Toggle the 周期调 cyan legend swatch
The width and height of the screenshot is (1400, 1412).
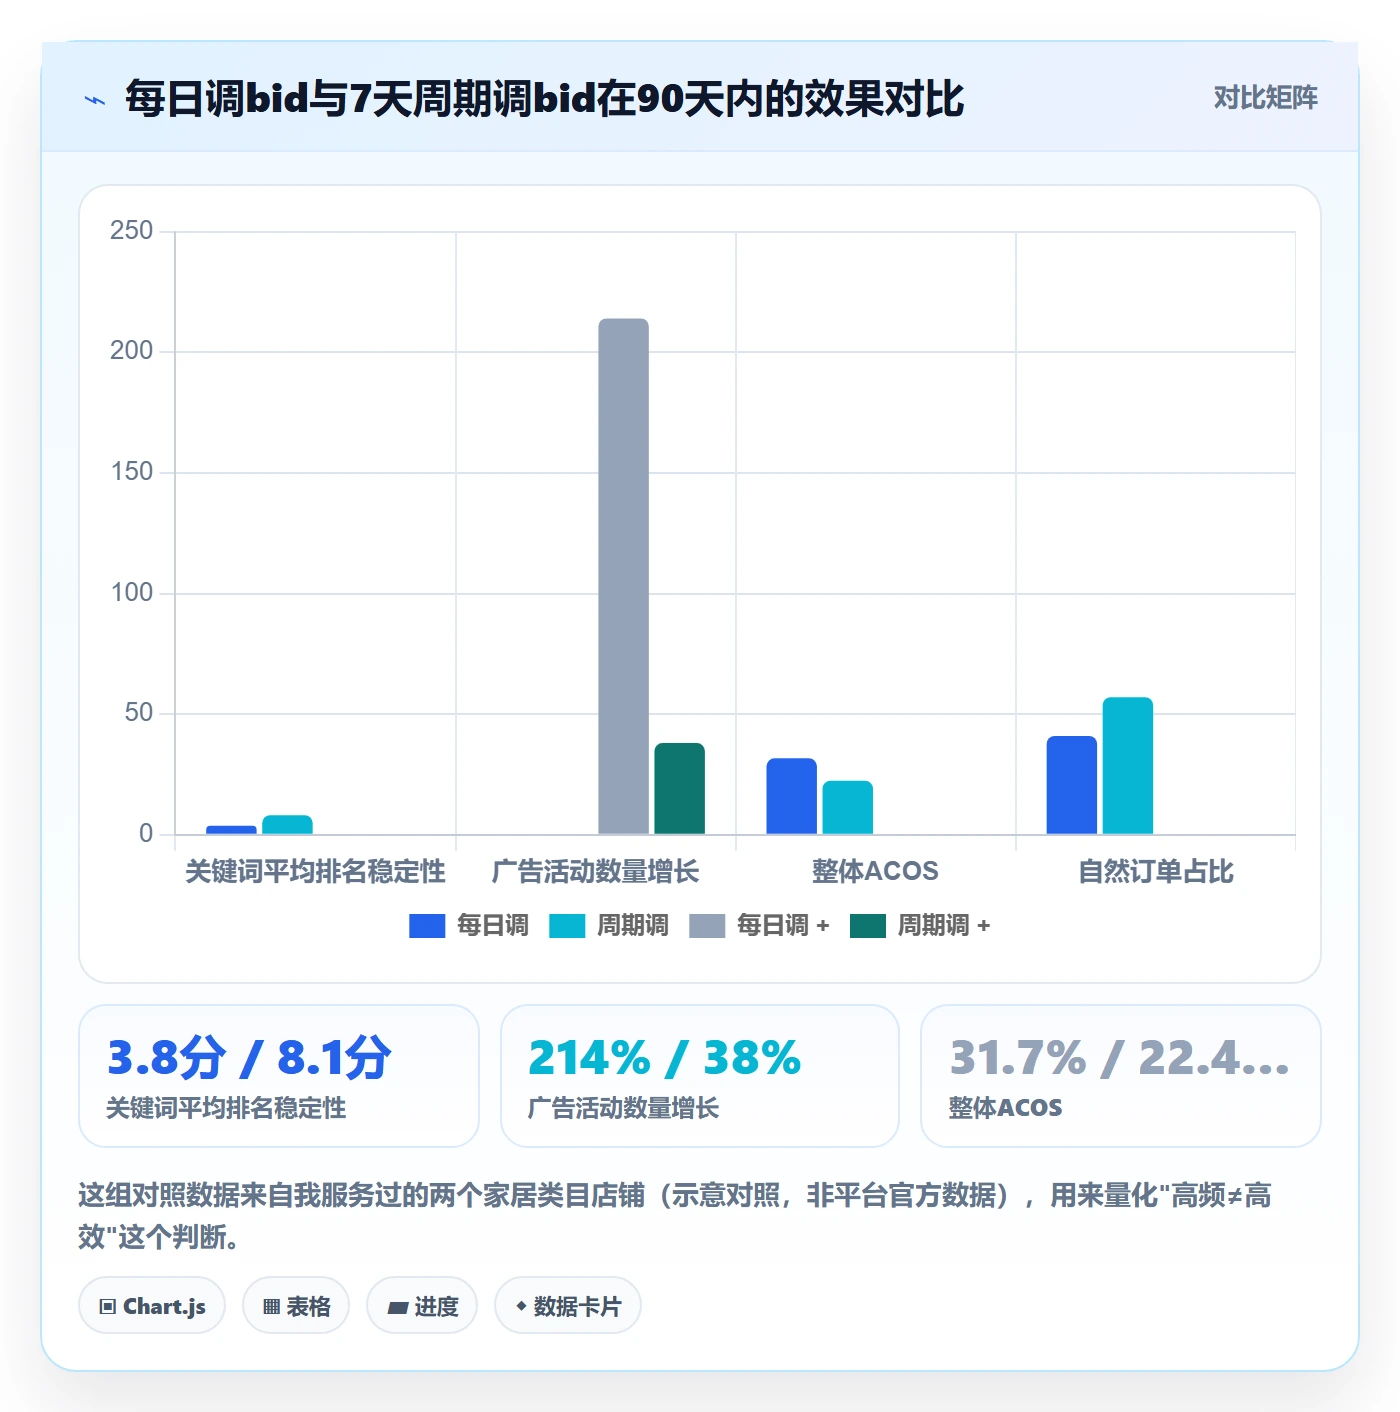(x=567, y=926)
